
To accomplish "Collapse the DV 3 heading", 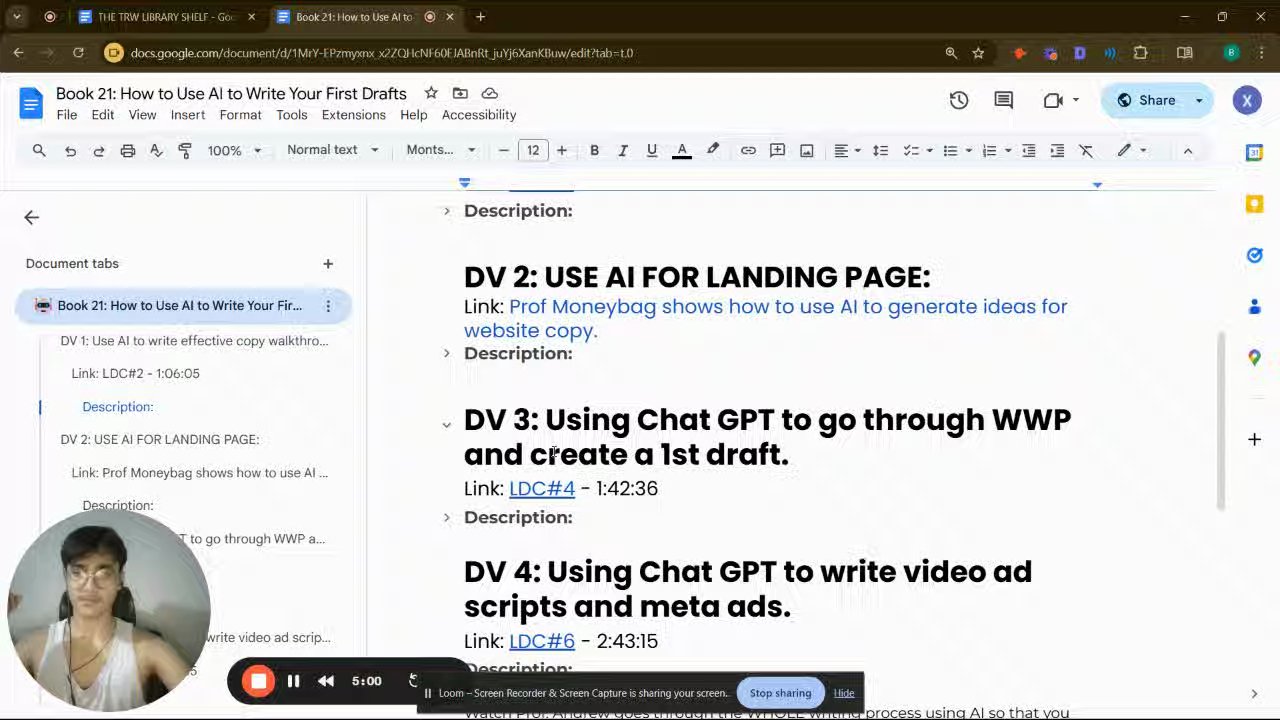I will click(x=447, y=425).
